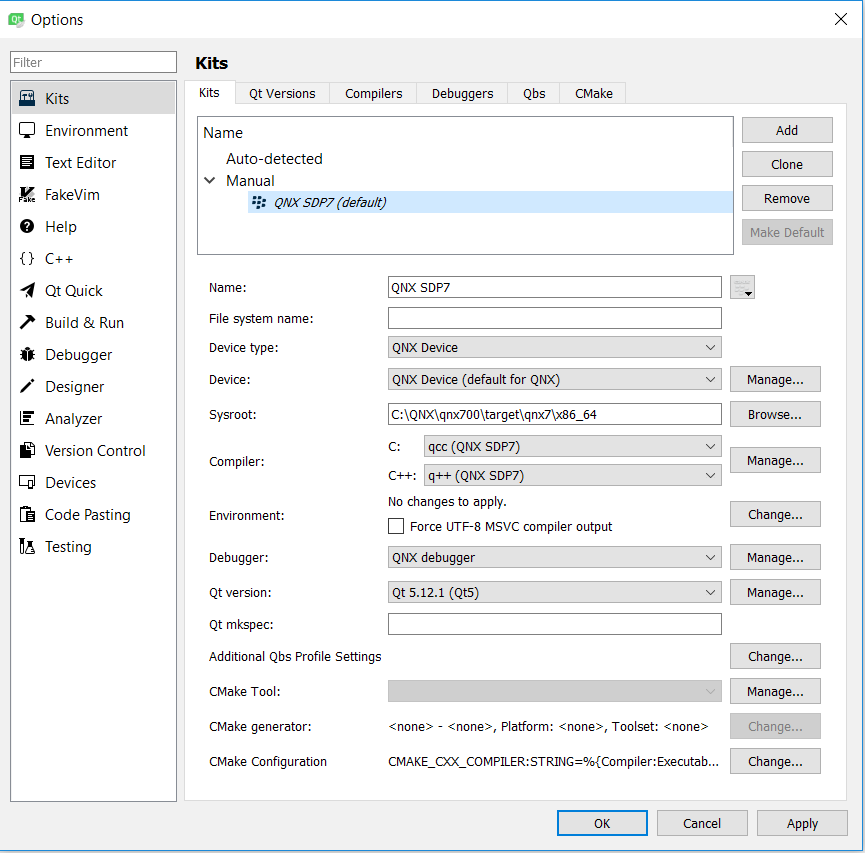Open Help settings question-mark icon
The image size is (865, 853).
(27, 226)
